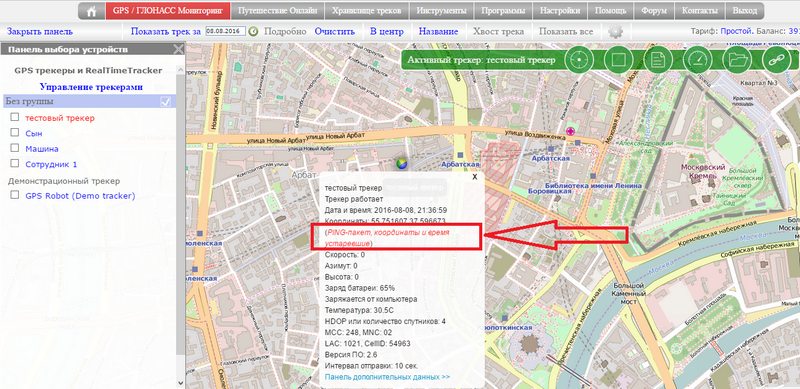Click the speedometer gauge icon
This screenshot has width=800, height=389.
pyautogui.click(x=697, y=60)
